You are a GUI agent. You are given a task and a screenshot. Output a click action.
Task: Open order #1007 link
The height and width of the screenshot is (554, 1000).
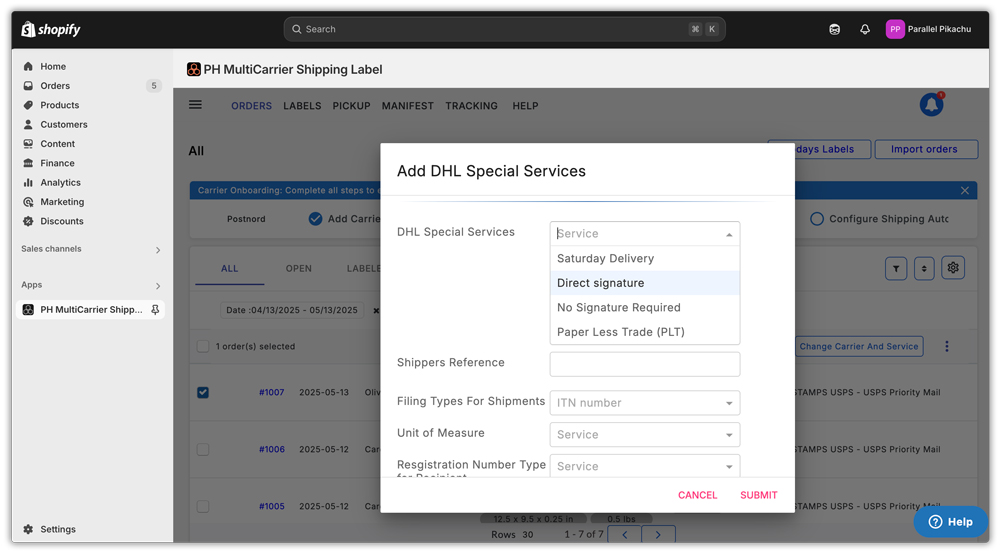coord(272,392)
